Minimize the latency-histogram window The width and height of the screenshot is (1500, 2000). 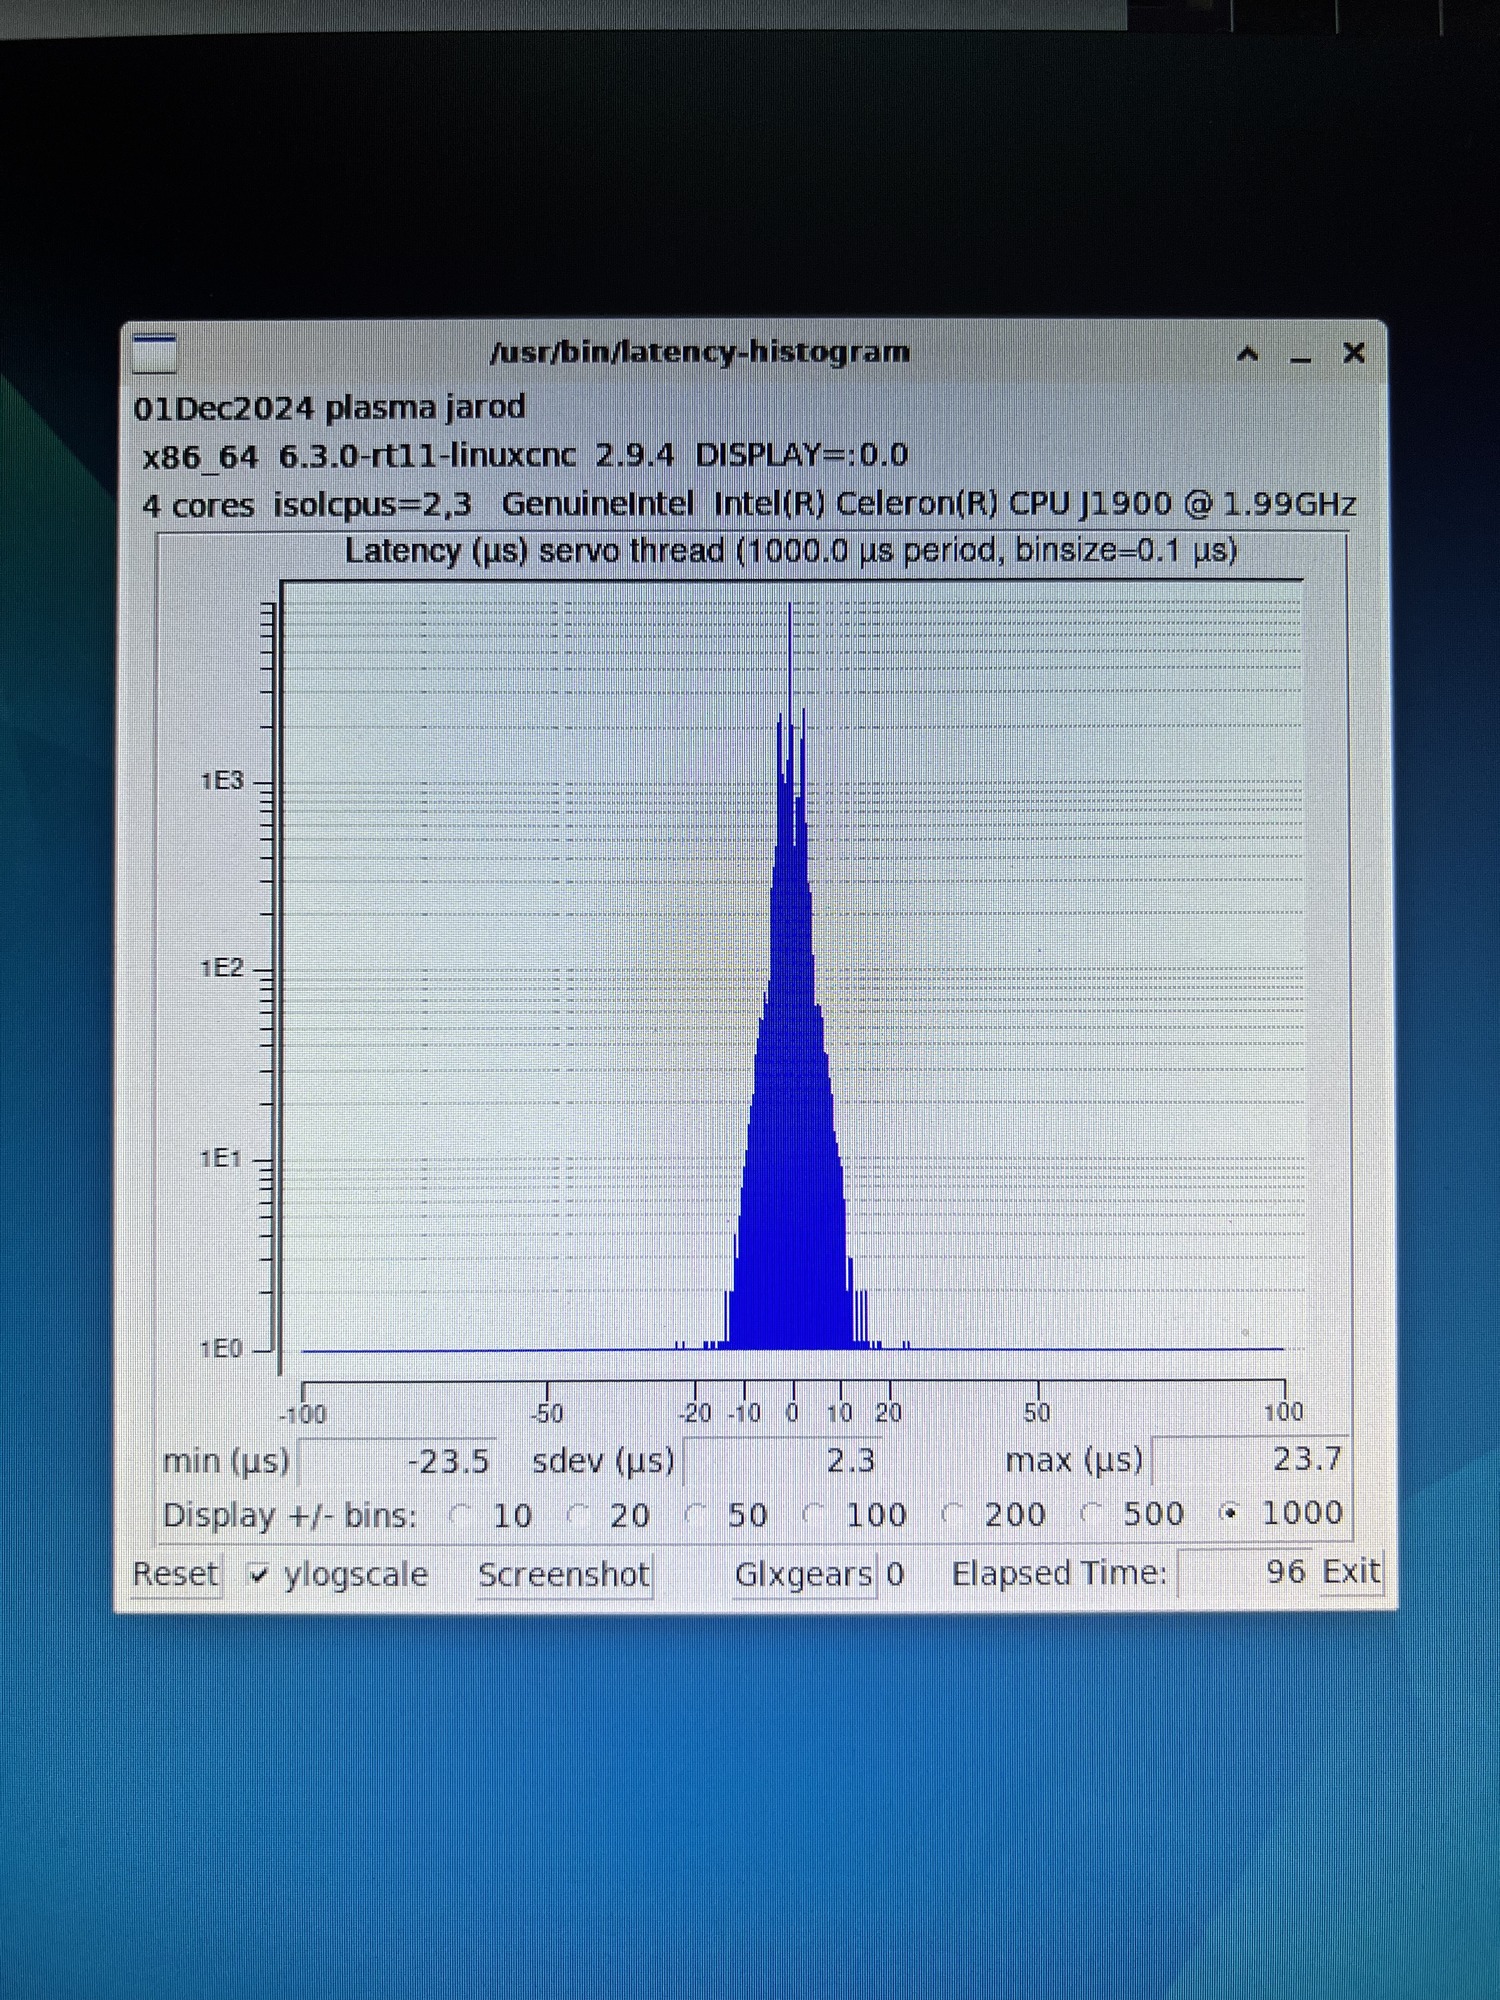(1300, 359)
